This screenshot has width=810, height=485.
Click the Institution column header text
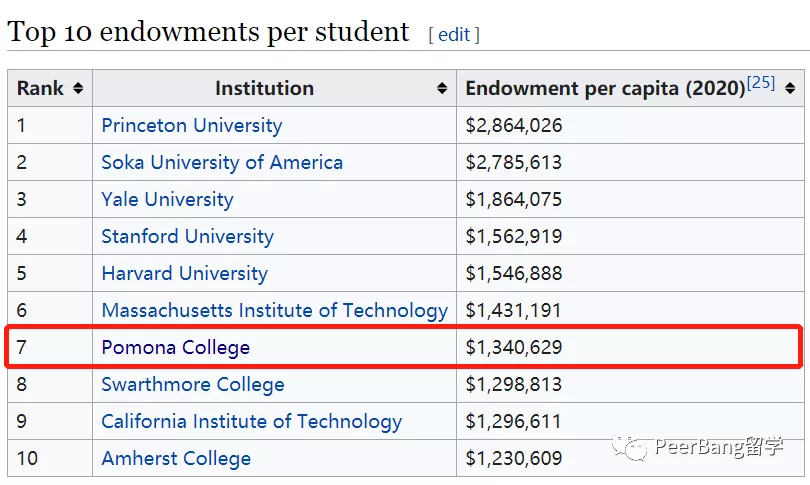264,89
